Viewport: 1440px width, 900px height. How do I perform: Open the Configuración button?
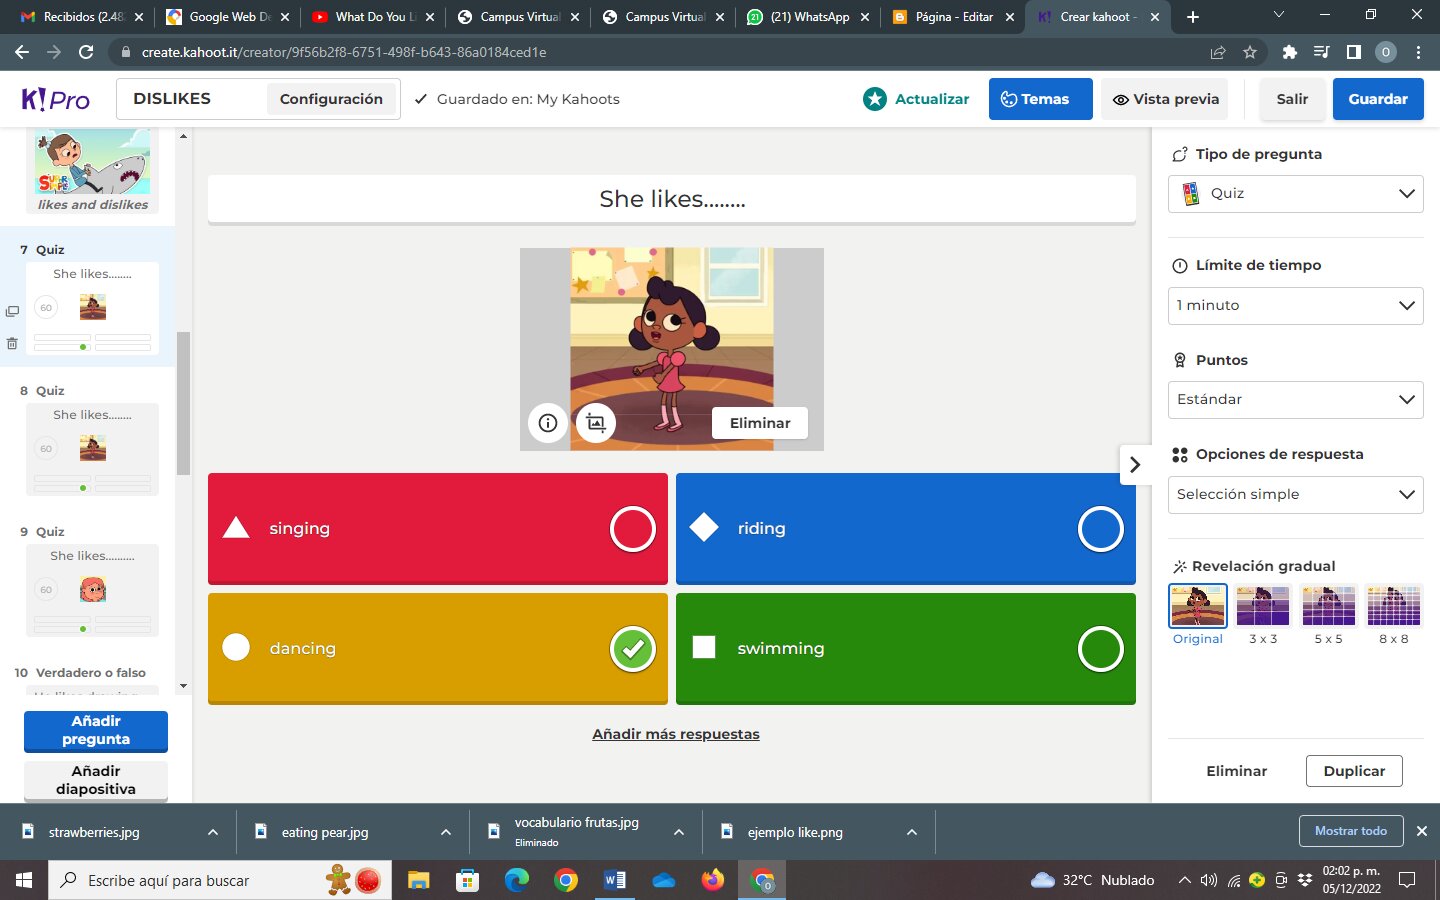click(x=331, y=99)
